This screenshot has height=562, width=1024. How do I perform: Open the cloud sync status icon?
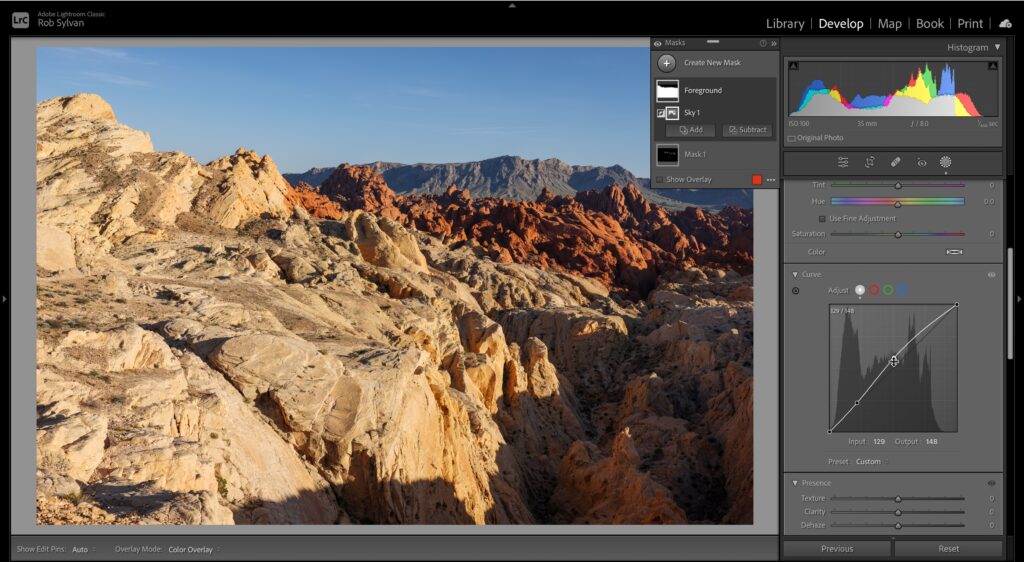pyautogui.click(x=1005, y=23)
